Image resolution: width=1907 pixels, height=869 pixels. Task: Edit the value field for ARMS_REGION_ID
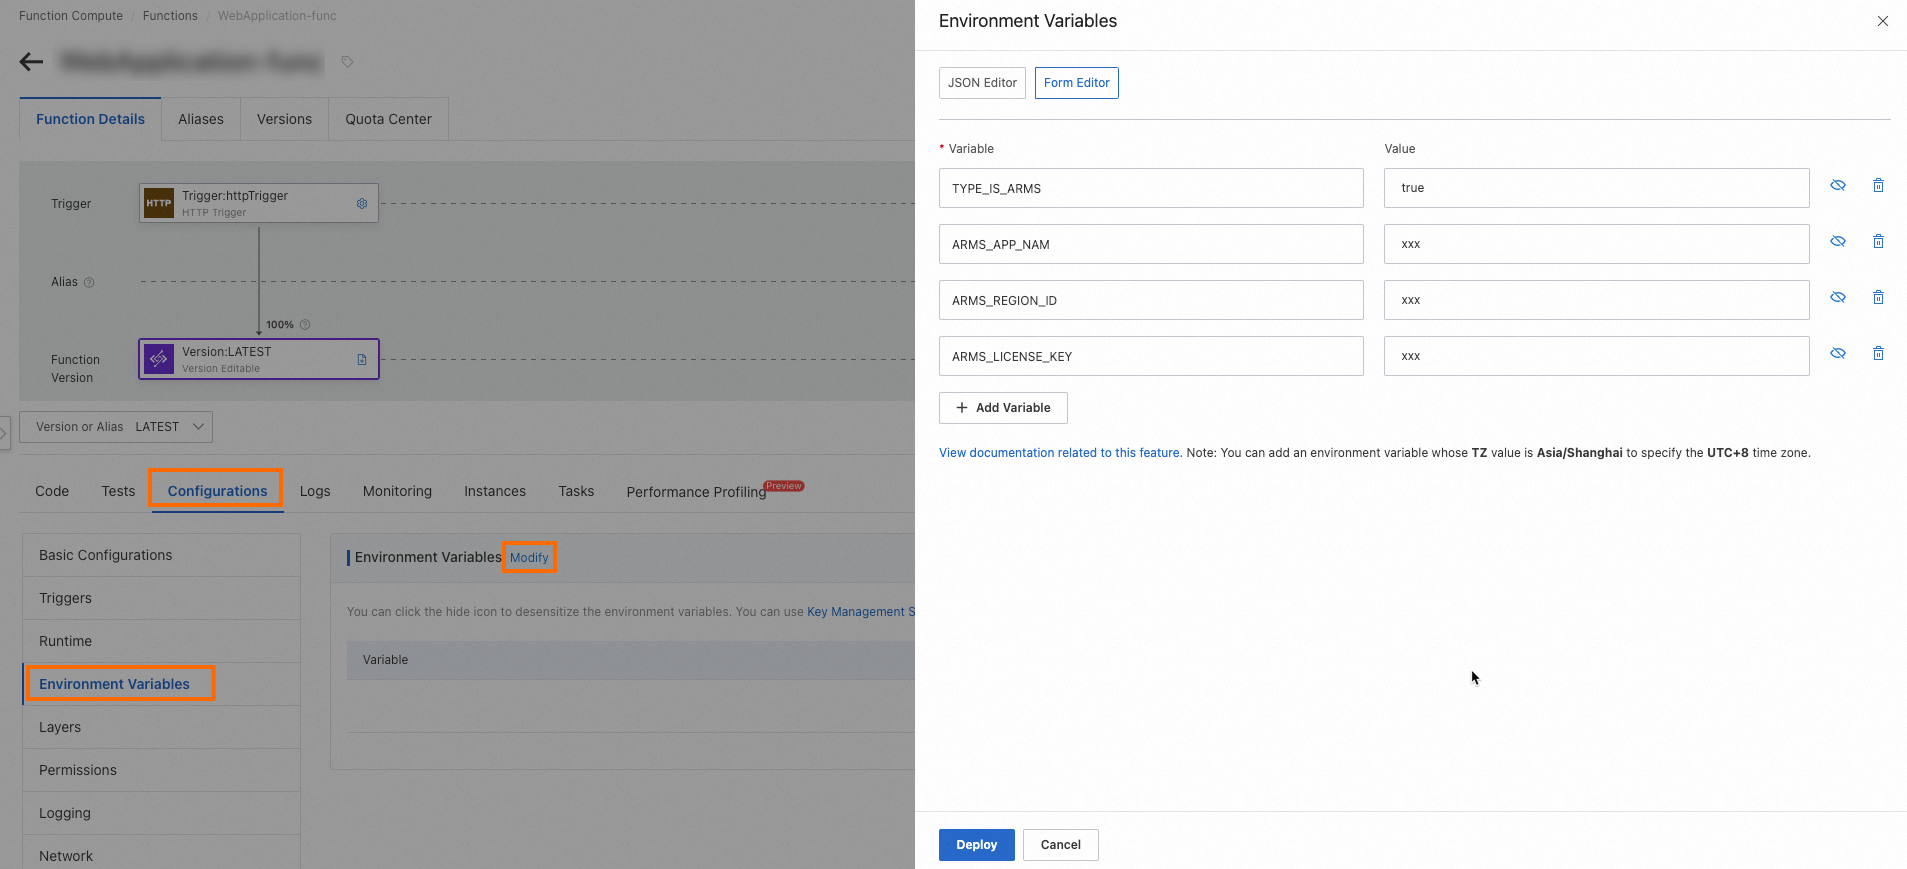click(x=1596, y=300)
